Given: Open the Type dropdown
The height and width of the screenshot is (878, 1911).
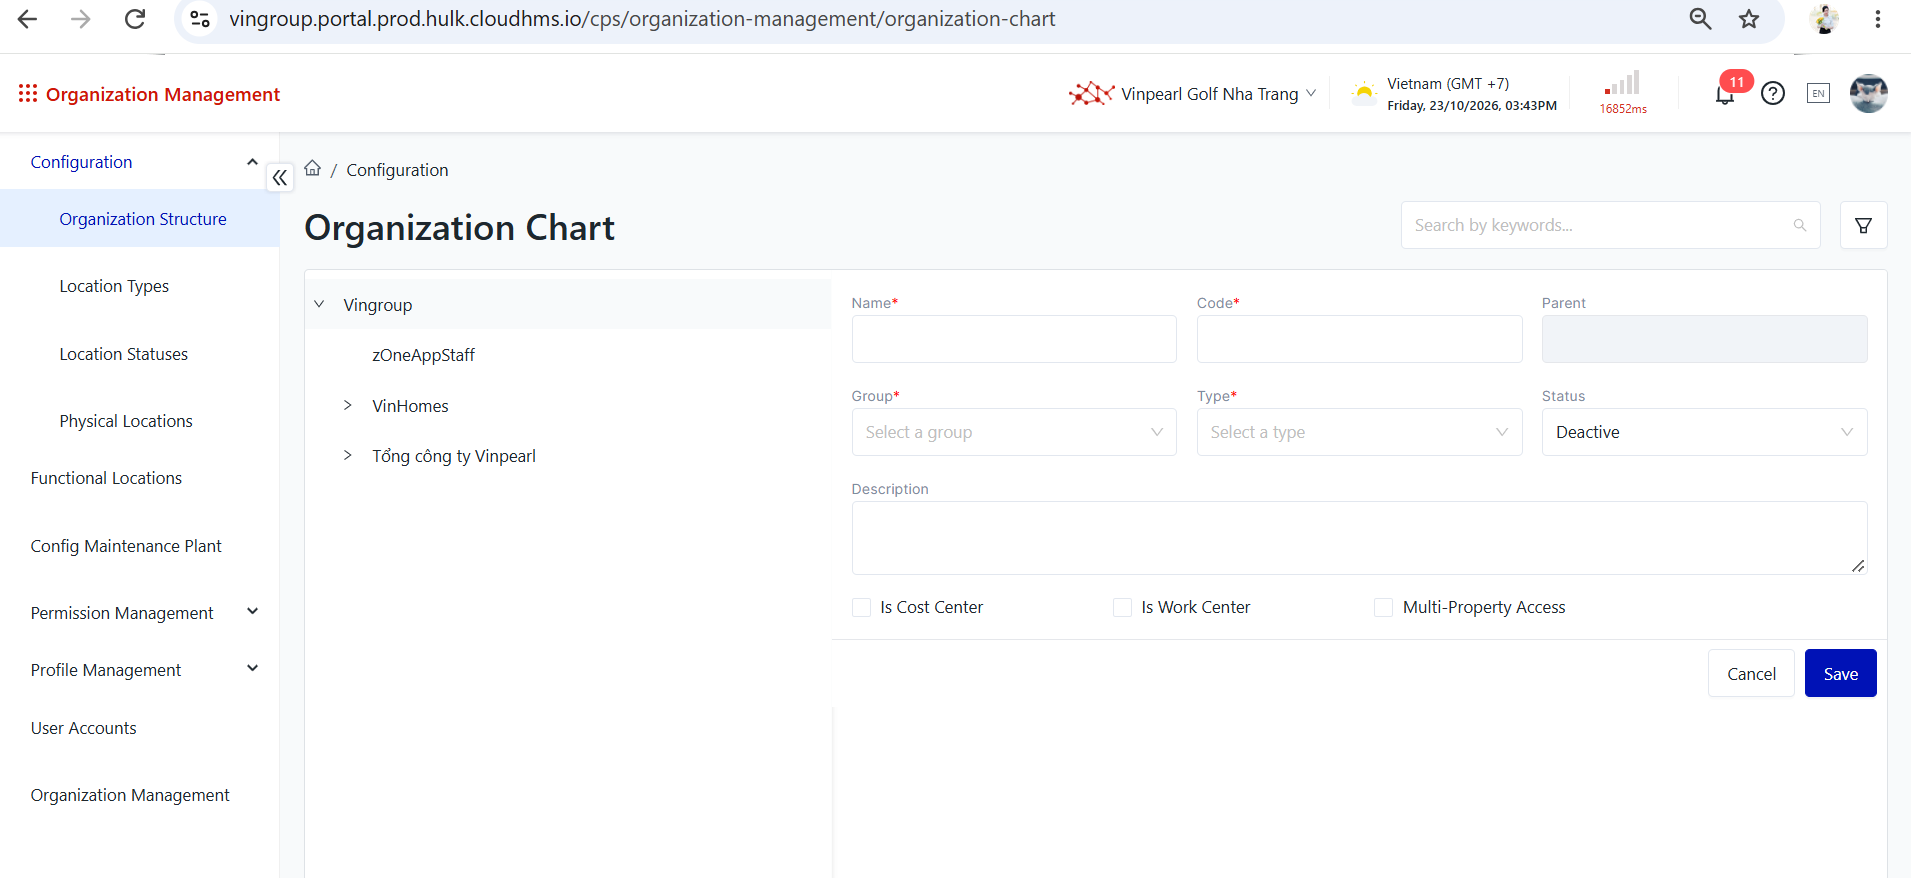Looking at the screenshot, I should pos(1359,432).
